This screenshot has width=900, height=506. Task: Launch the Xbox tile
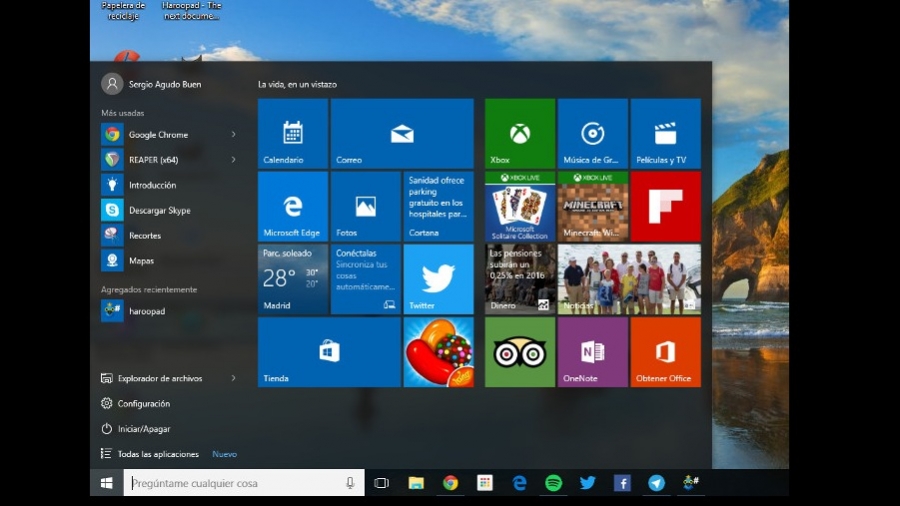519,133
